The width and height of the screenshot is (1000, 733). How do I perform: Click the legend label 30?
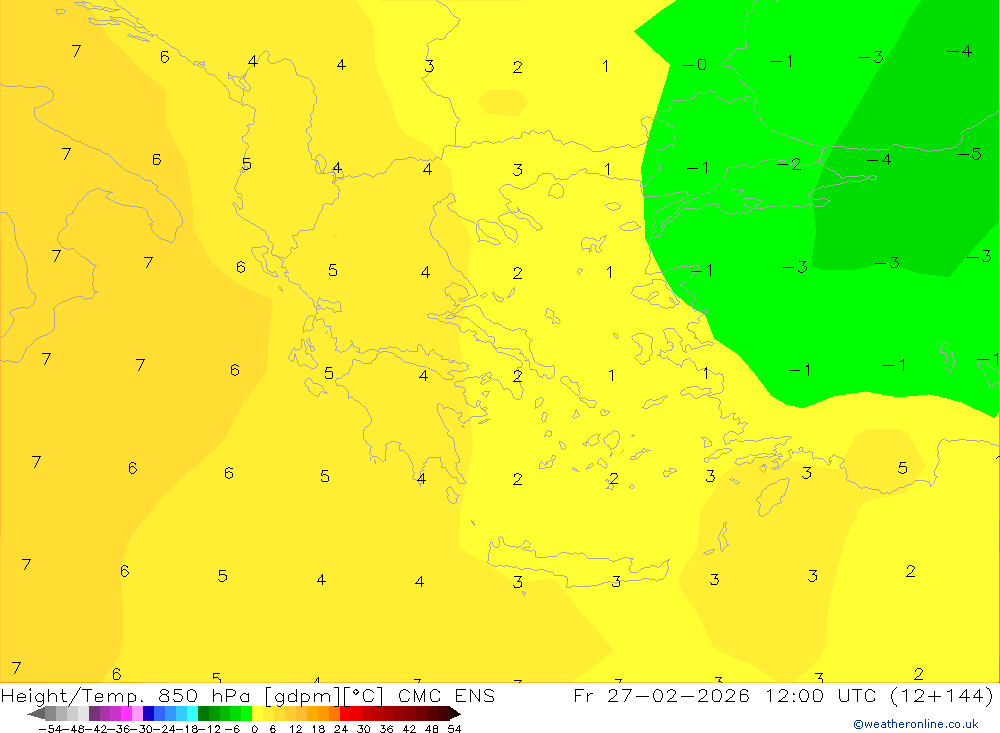coord(364,729)
